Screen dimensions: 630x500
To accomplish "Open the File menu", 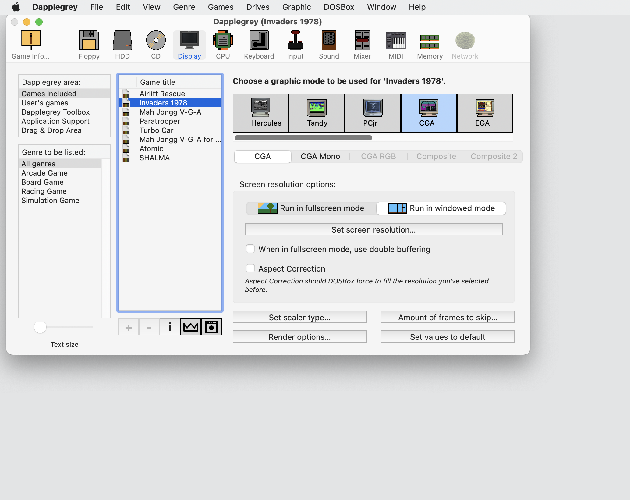I will [x=96, y=7].
